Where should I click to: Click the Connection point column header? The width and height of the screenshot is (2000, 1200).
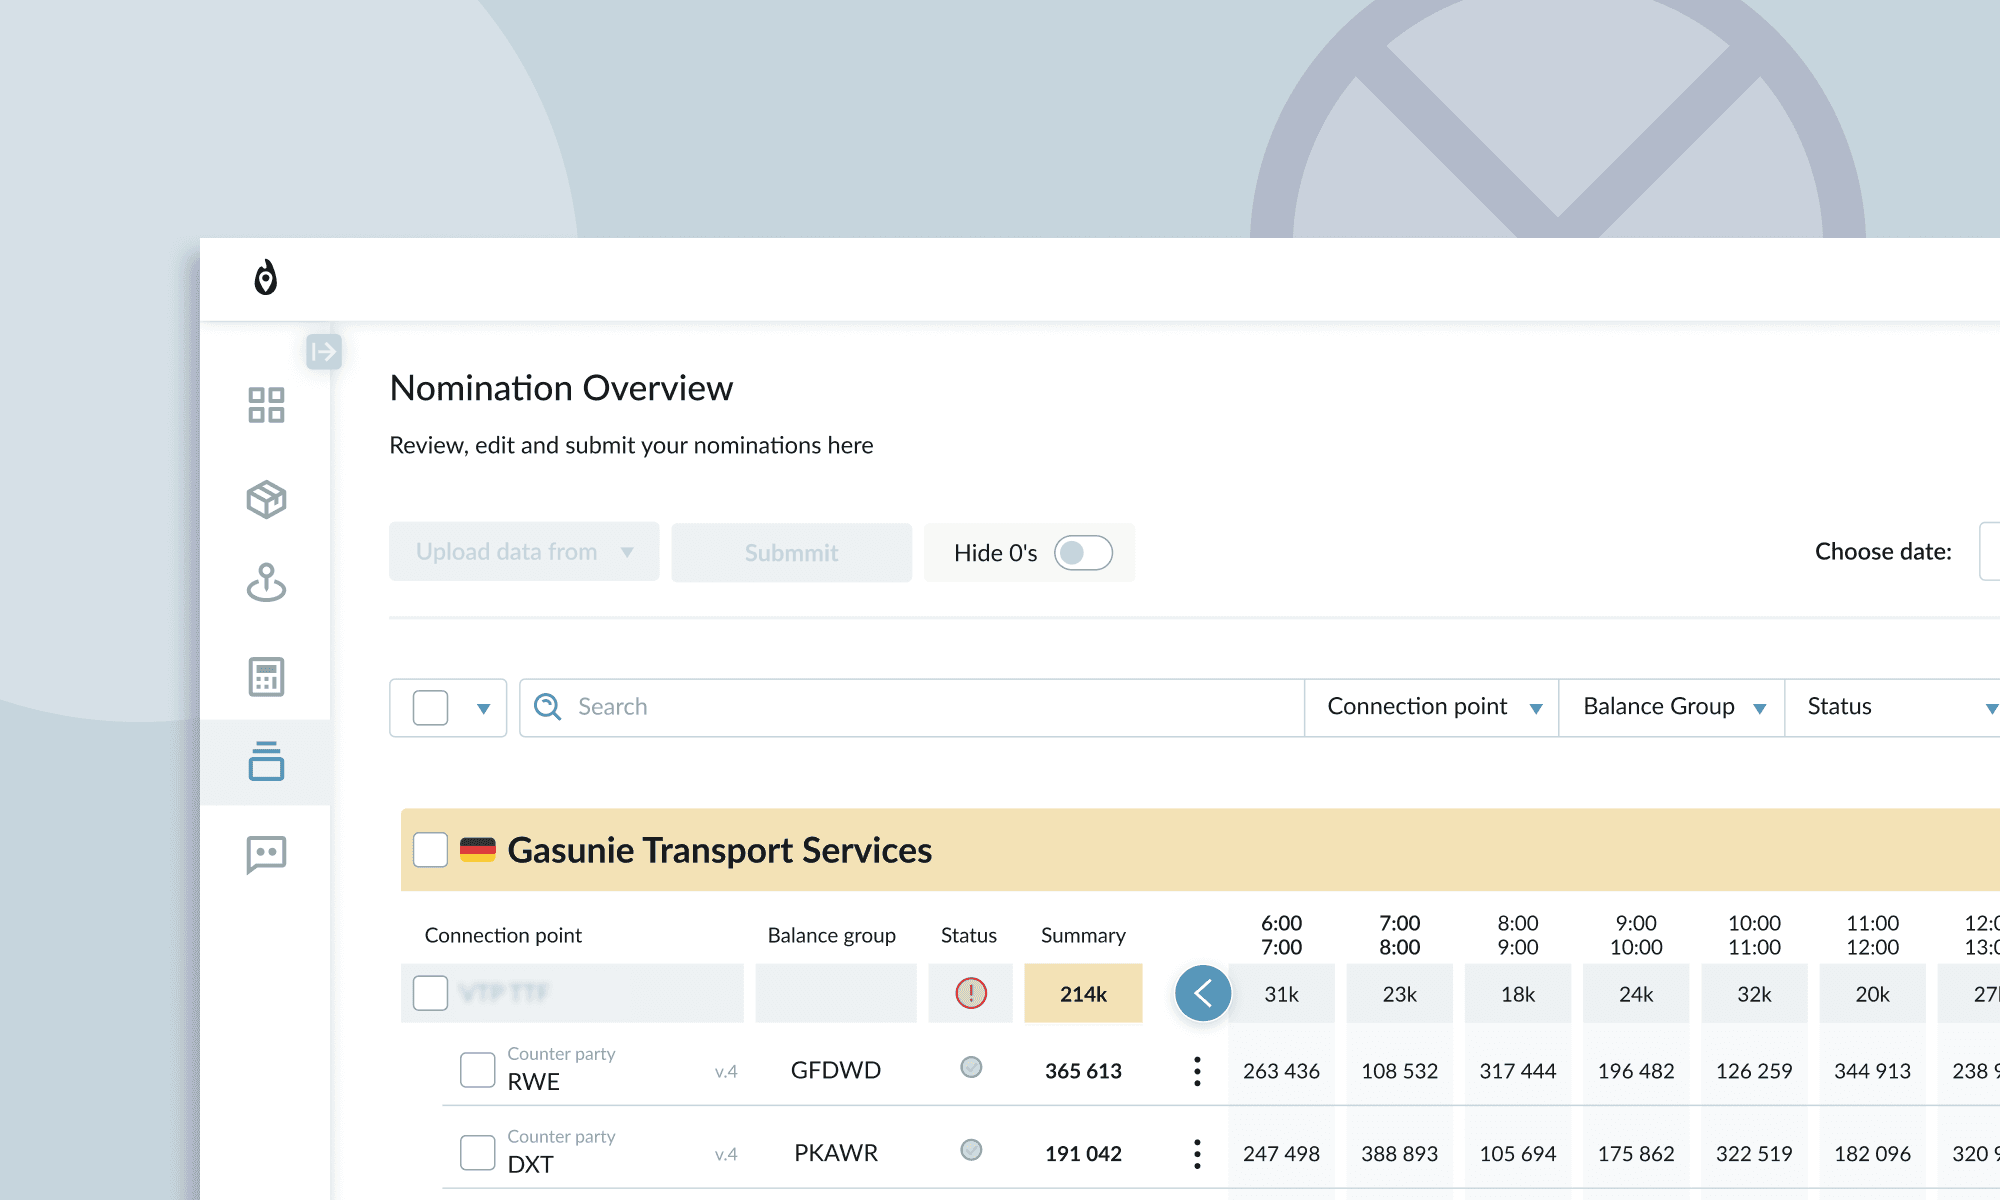503,935
